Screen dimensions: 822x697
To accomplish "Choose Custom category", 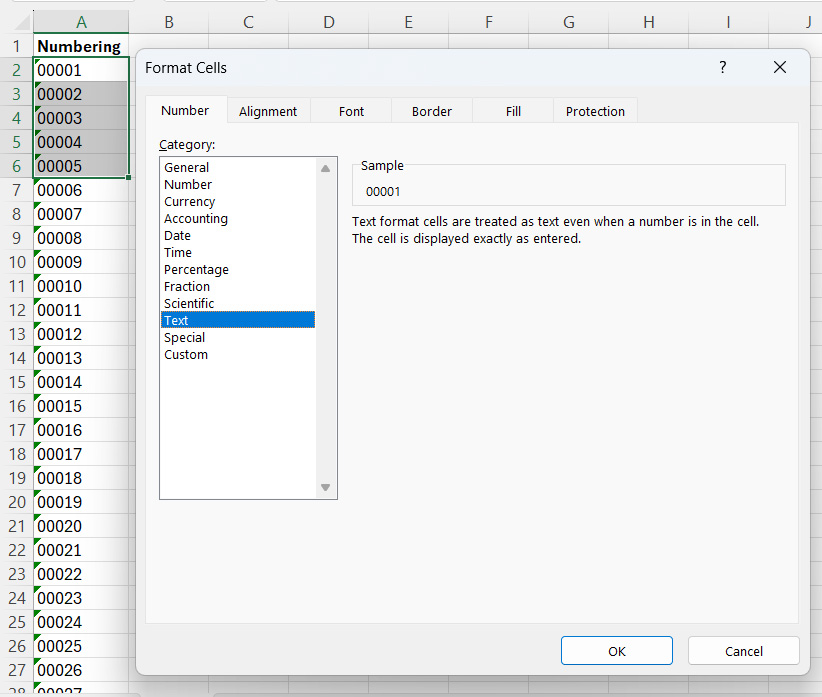I will pyautogui.click(x=238, y=354).
